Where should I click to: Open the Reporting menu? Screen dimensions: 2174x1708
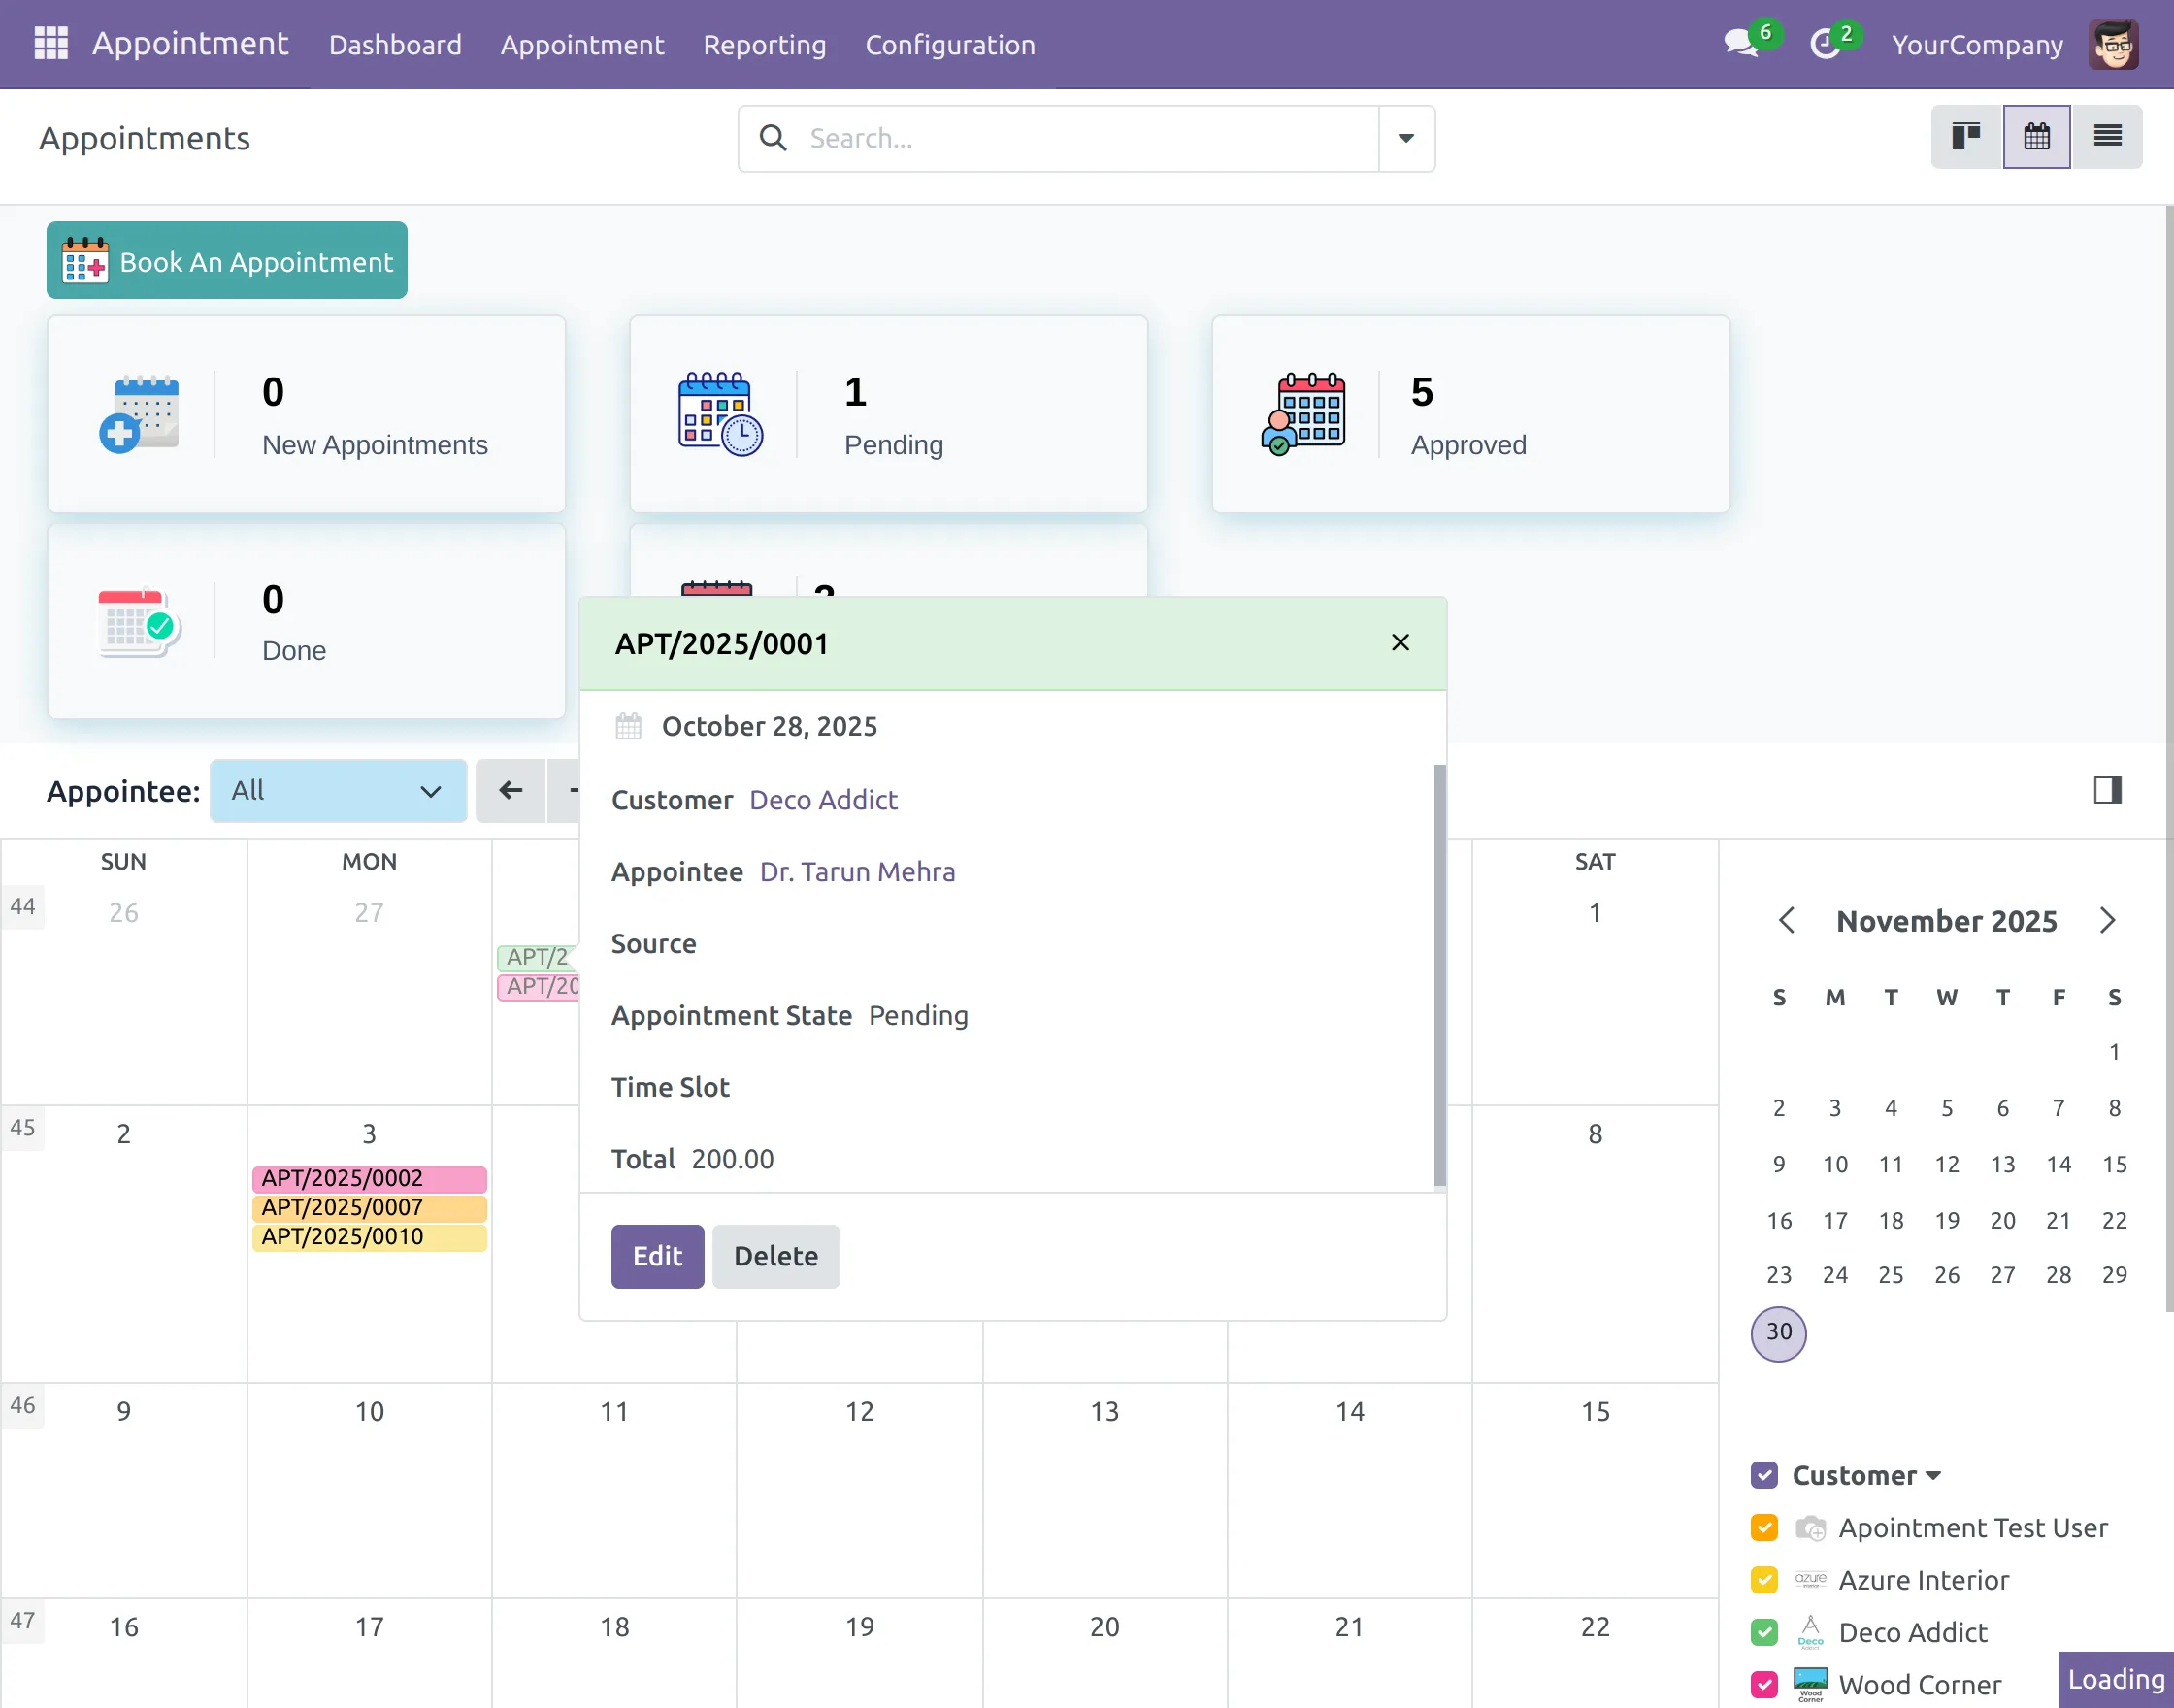click(764, 45)
